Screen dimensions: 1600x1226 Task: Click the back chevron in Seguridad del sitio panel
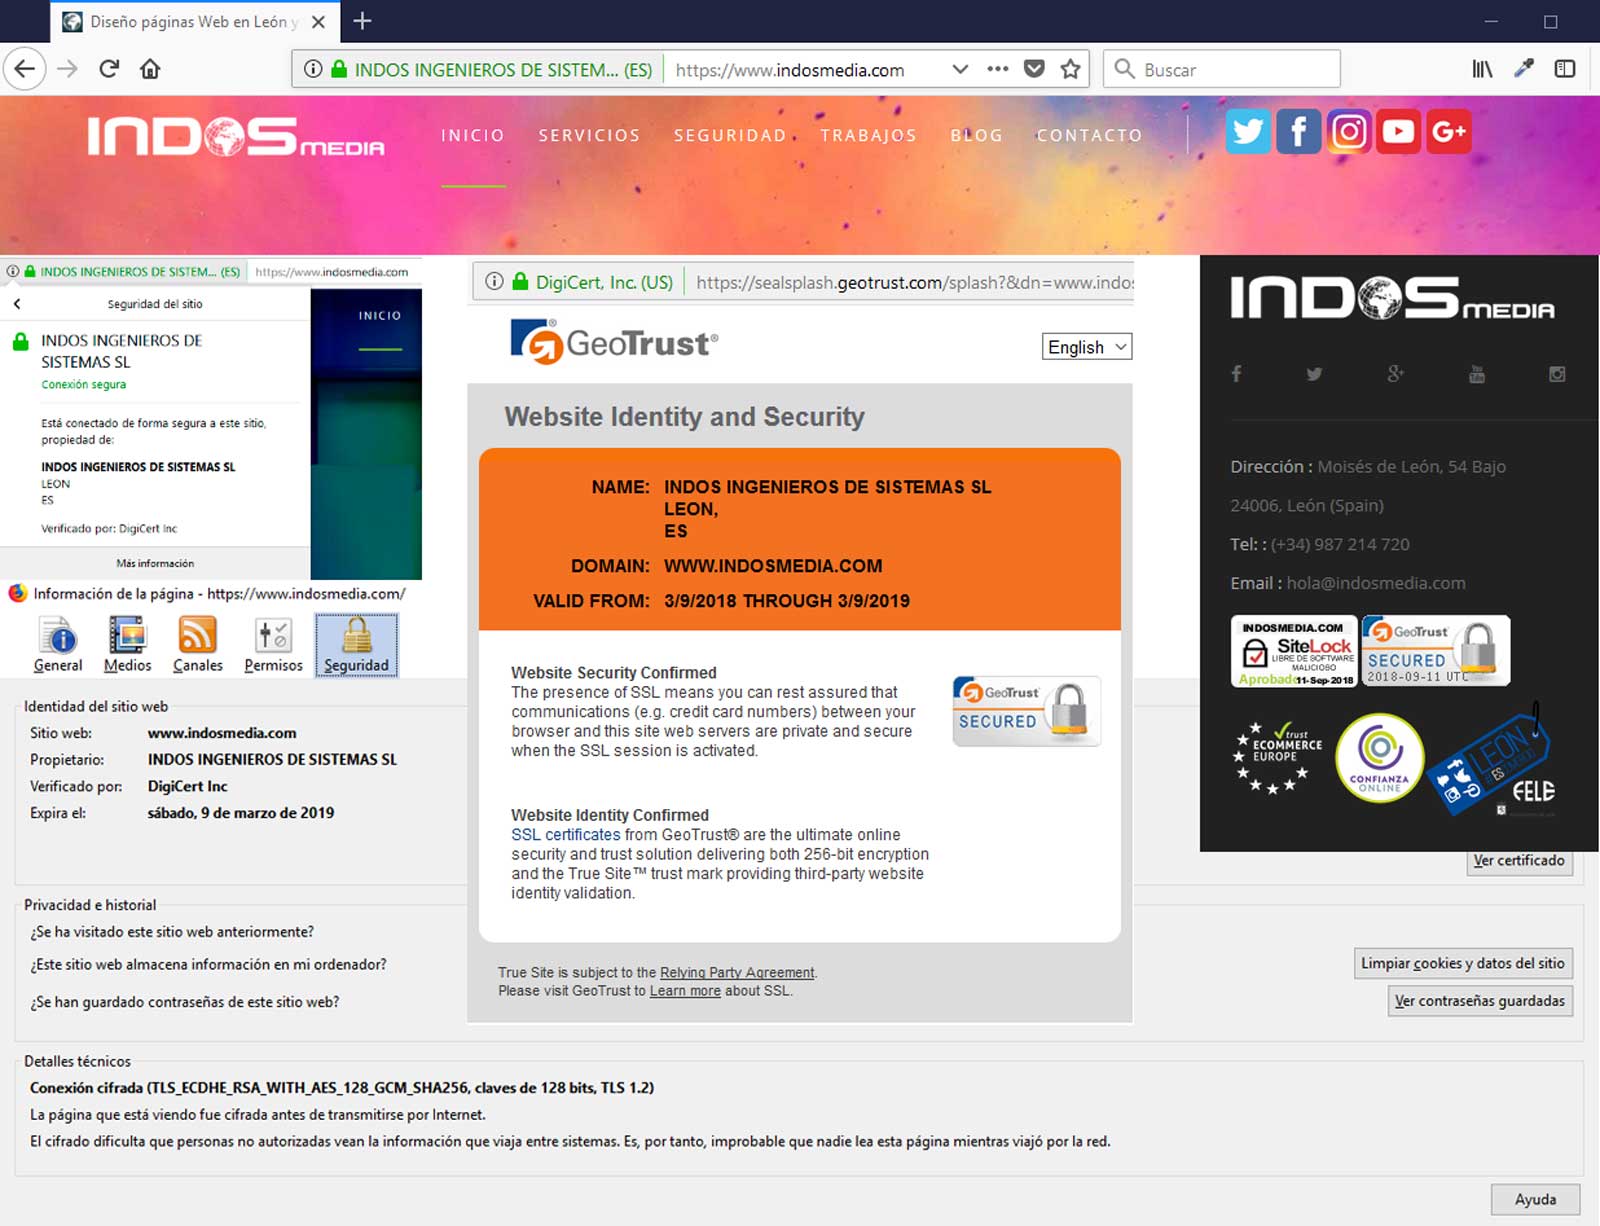[x=17, y=304]
